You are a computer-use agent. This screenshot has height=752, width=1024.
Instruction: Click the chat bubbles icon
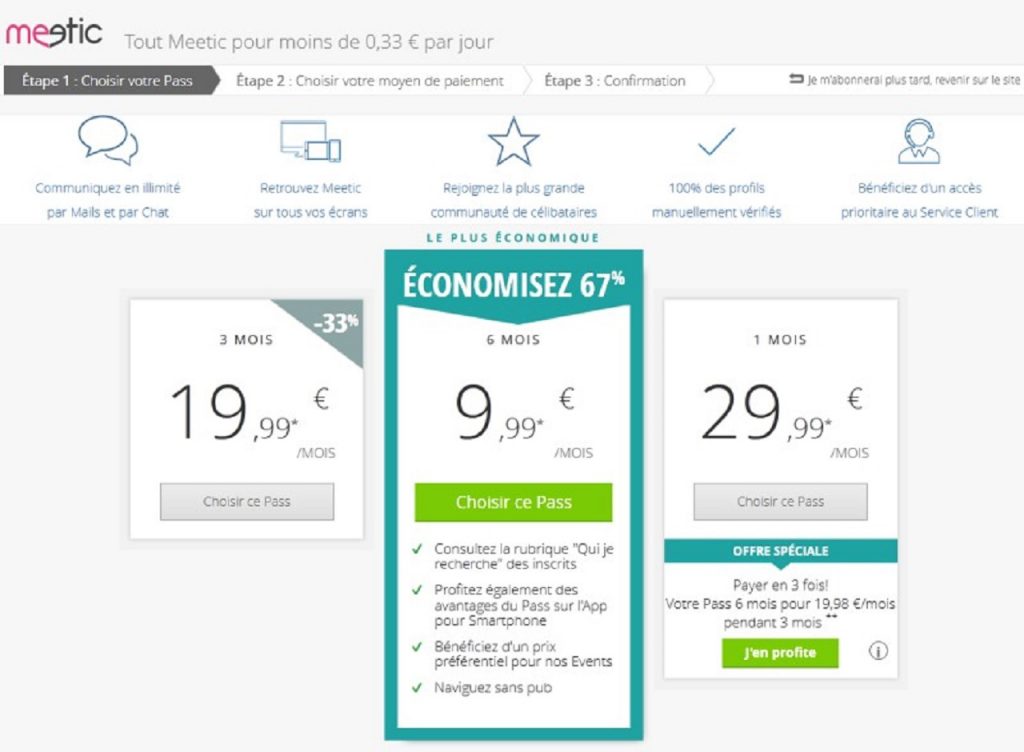pyautogui.click(x=108, y=141)
